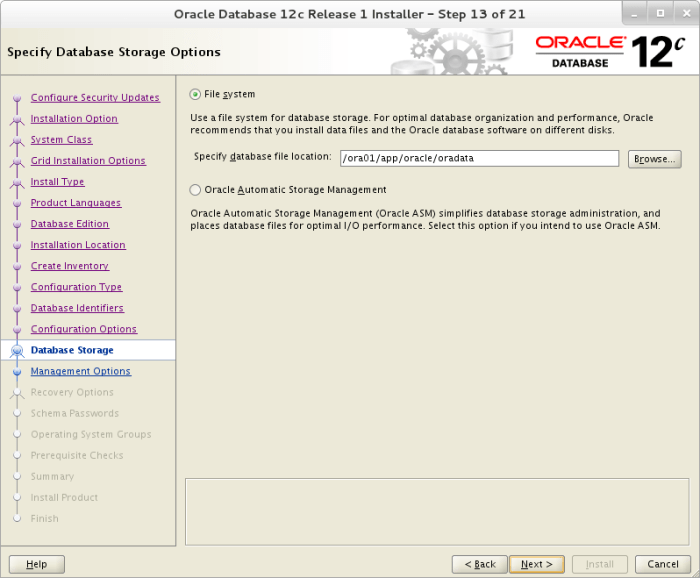Viewport: 700px width, 578px height.
Task: Advance to Management Options step
Action: (81, 371)
